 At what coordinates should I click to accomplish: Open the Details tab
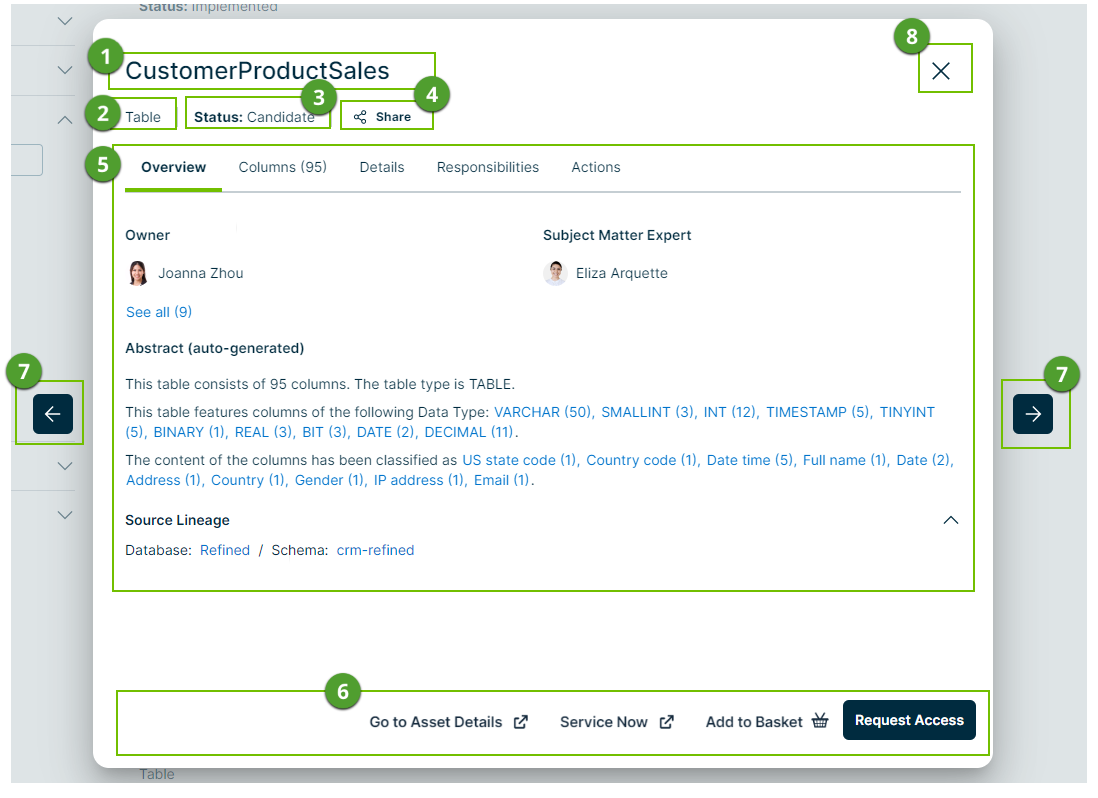(382, 167)
